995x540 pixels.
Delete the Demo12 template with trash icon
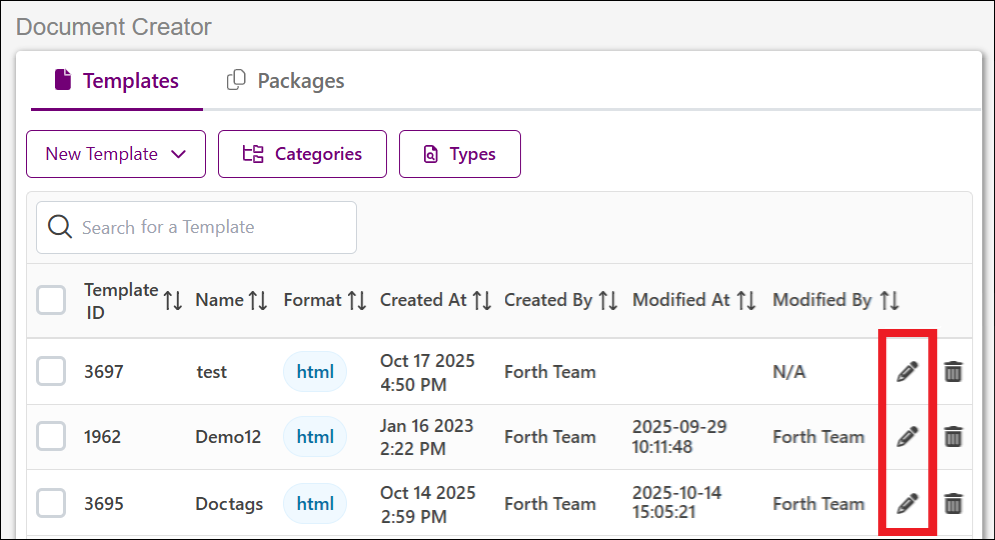pos(953,437)
